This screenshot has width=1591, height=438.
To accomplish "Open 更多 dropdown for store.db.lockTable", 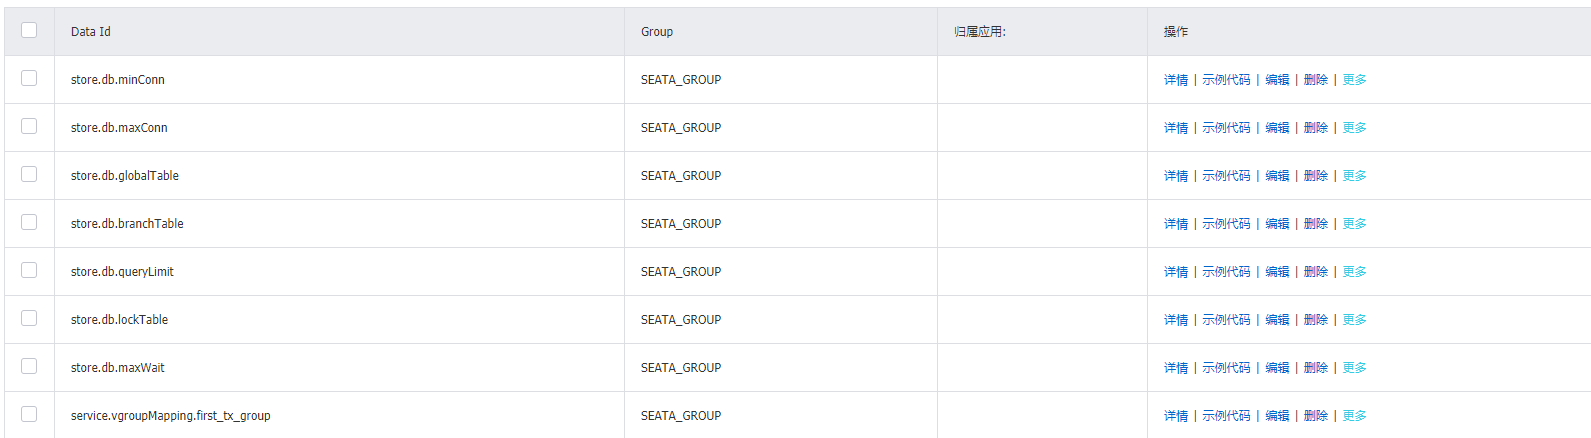I will (x=1354, y=320).
